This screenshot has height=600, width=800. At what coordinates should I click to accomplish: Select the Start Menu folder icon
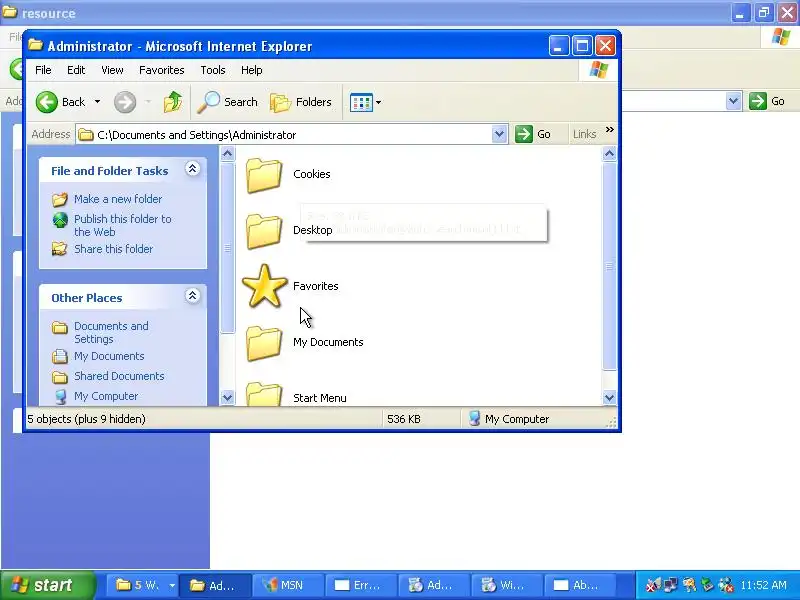point(264,394)
